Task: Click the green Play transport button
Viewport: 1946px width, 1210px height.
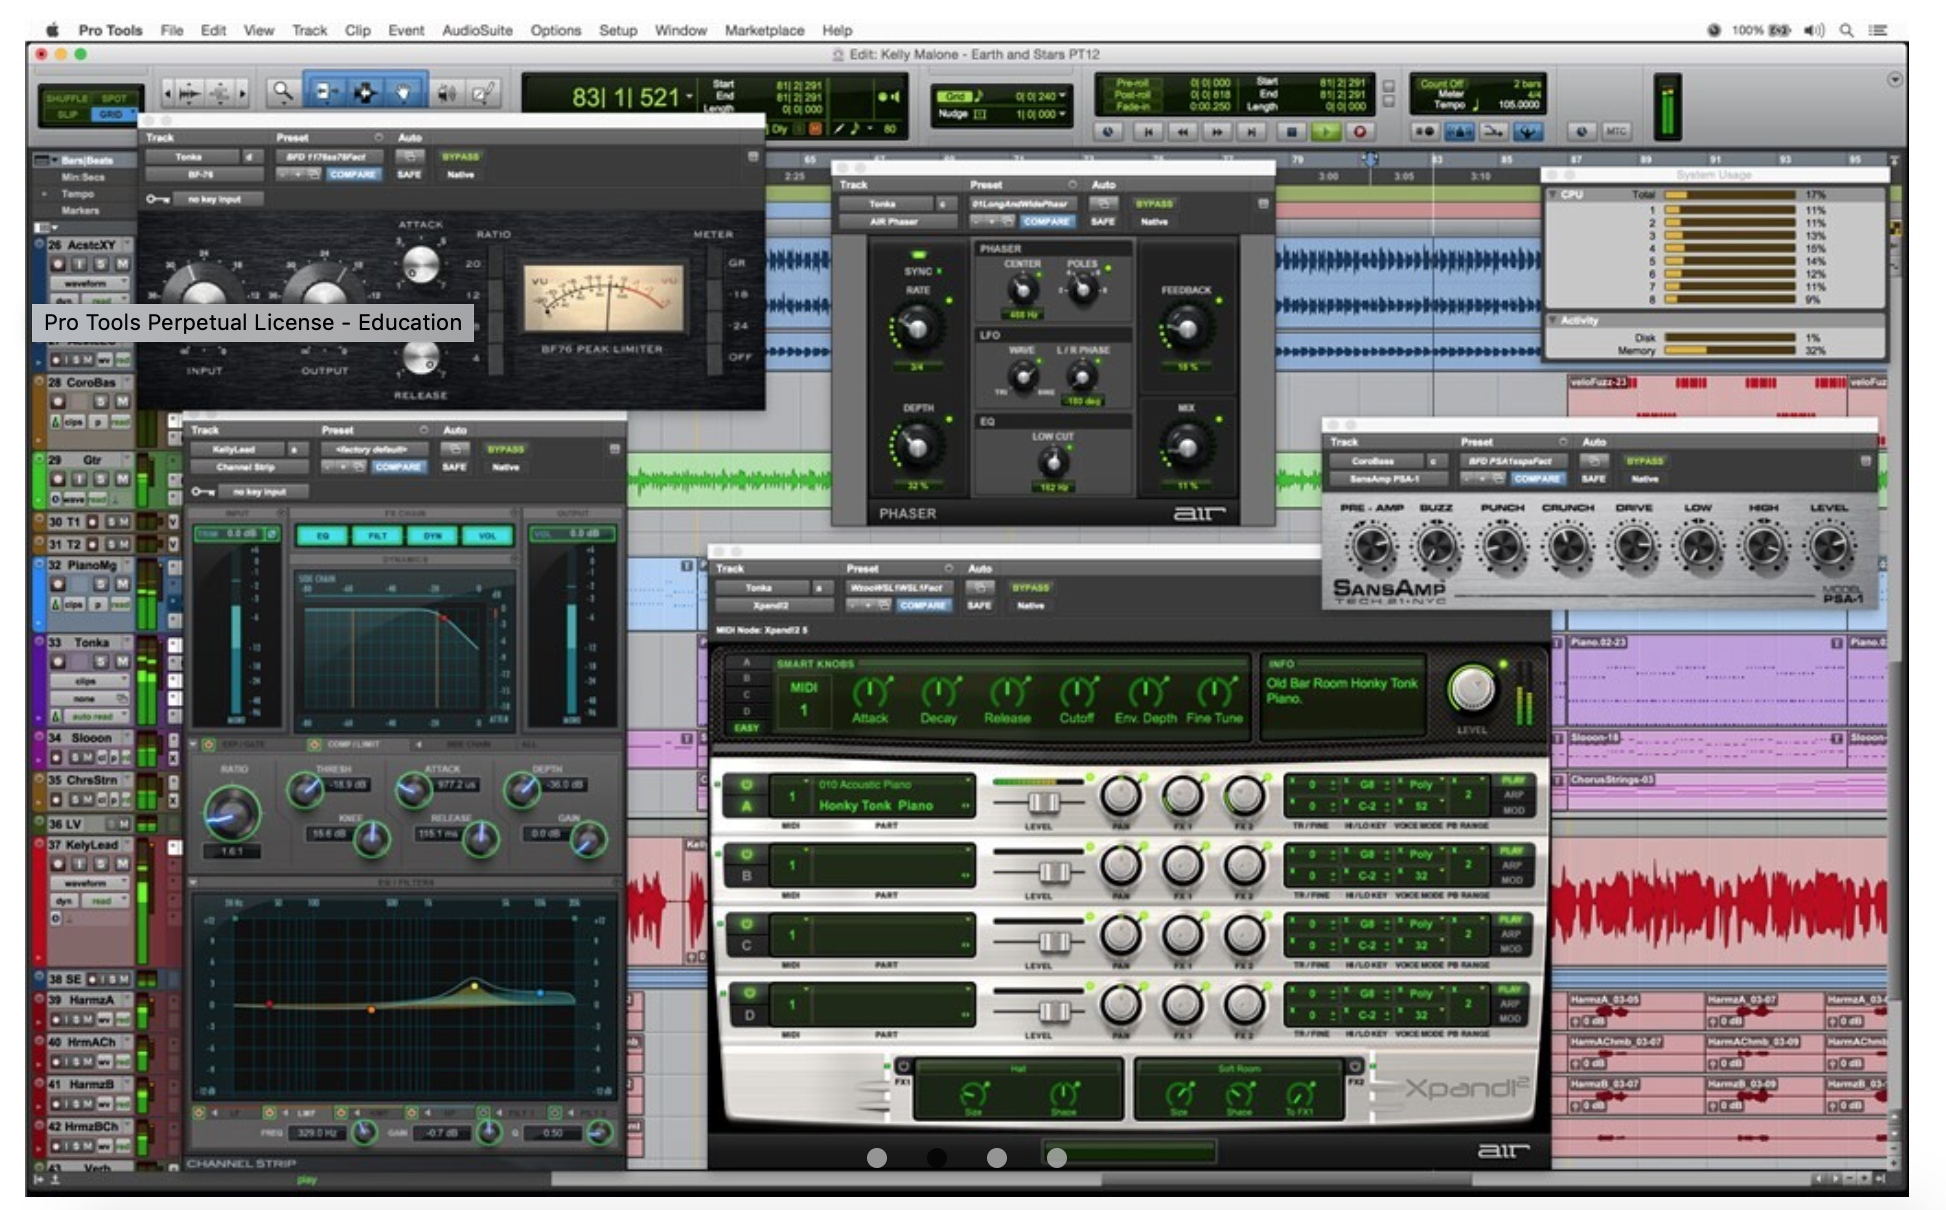Action: (1325, 131)
